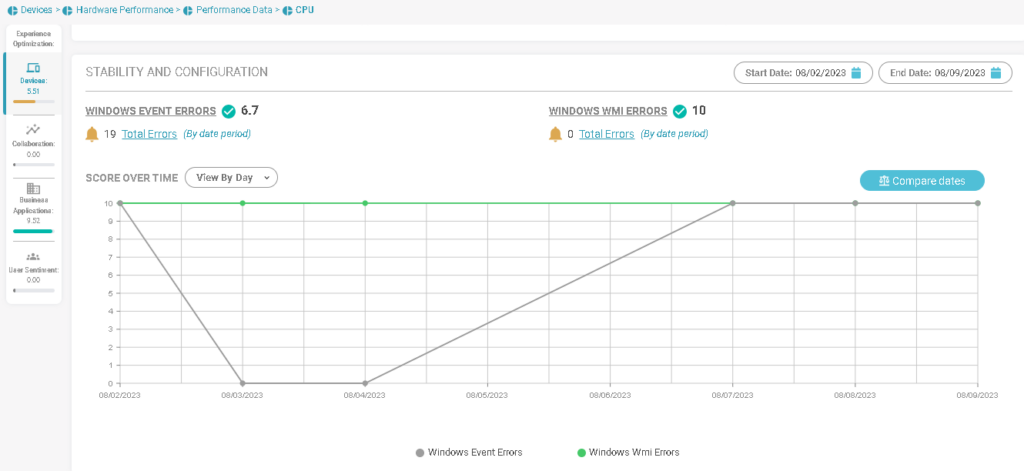Select the Business Applications building icon
Viewport: 1024px width, 471px height.
[33, 189]
